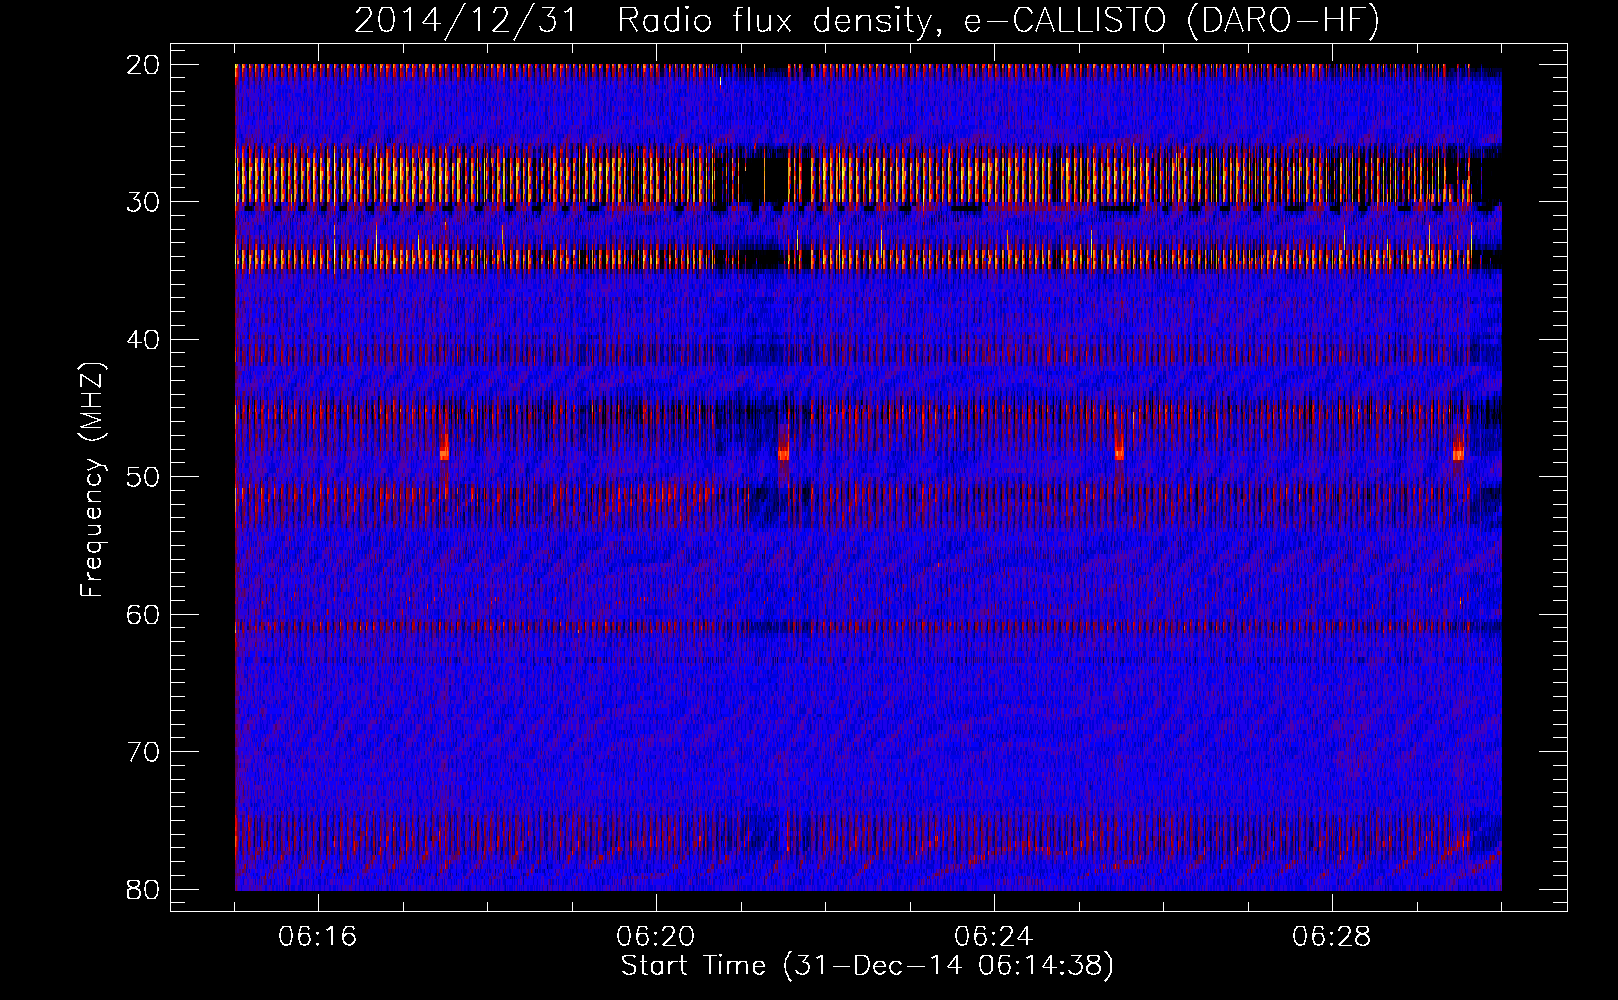Click the 06:20 time axis label

click(656, 937)
